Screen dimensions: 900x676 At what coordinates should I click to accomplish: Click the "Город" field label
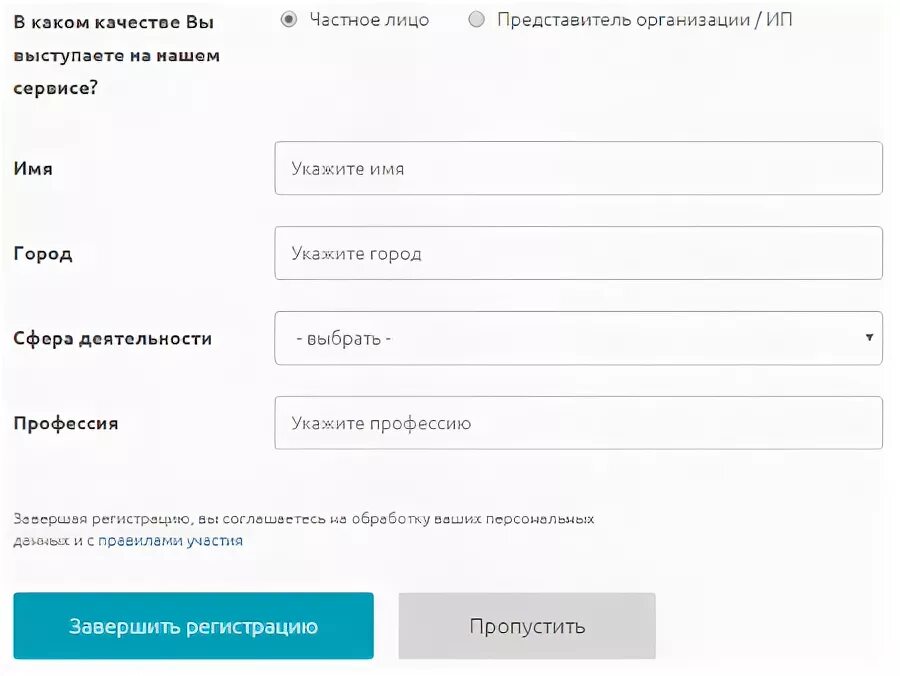click(43, 254)
